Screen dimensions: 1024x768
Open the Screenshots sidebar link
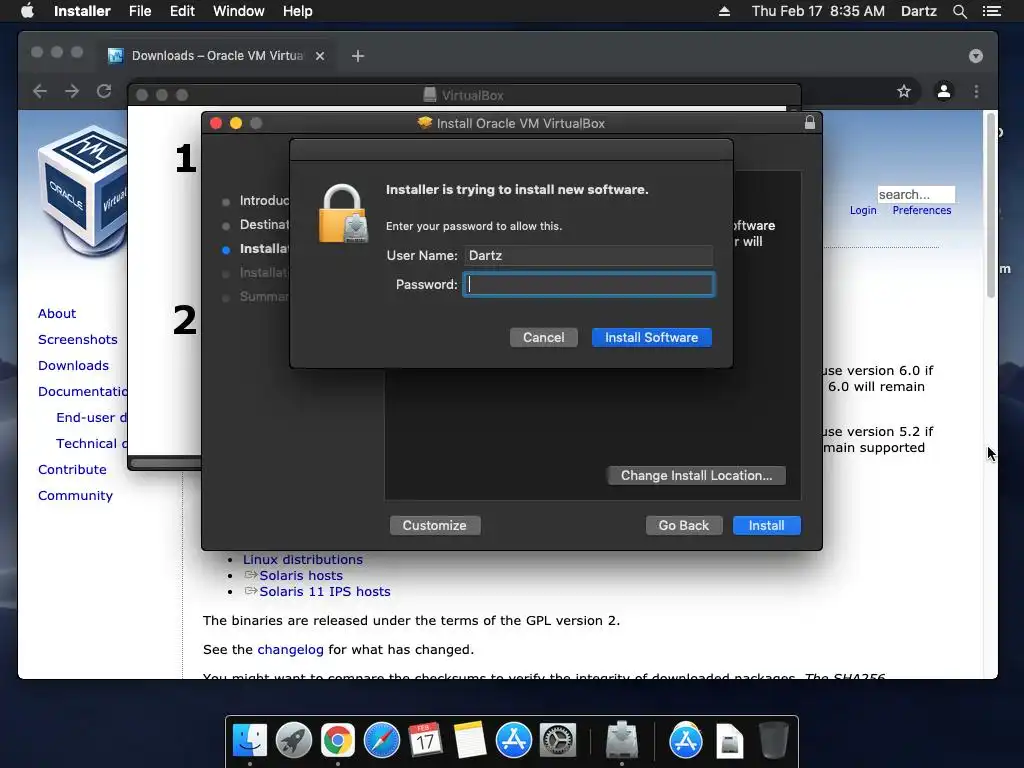click(x=78, y=340)
